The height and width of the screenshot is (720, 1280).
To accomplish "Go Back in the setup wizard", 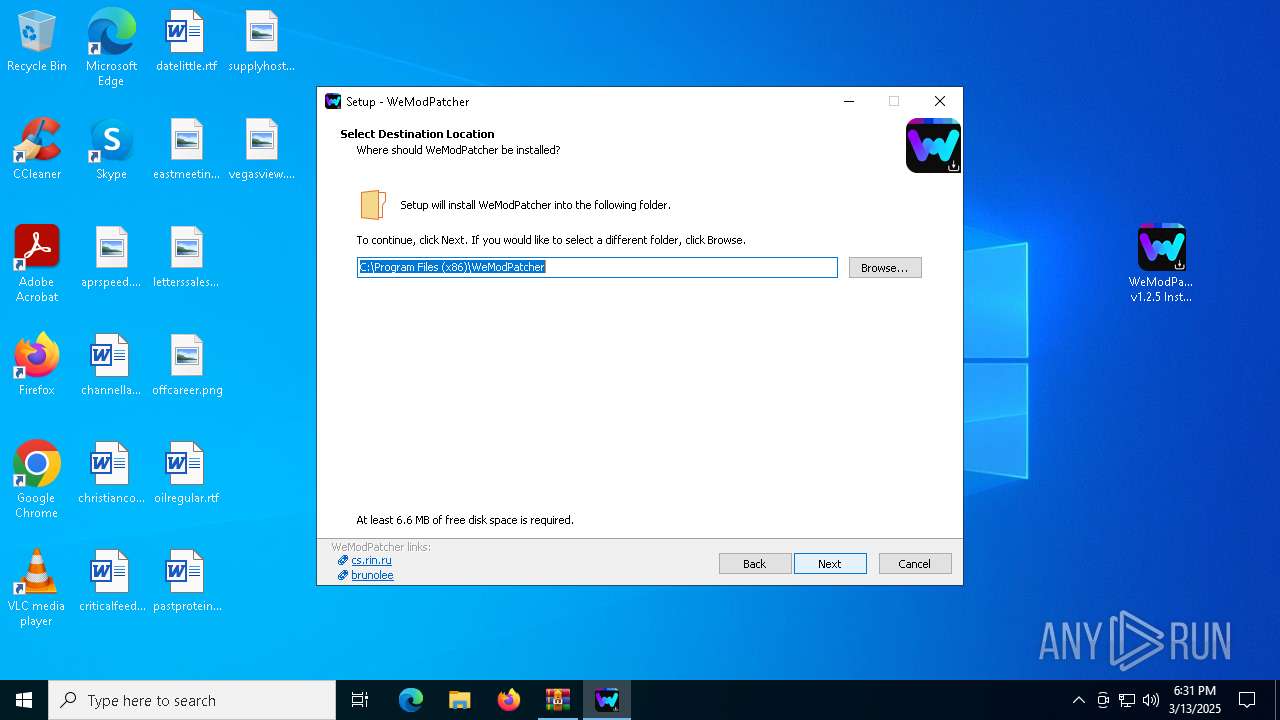I will [755, 564].
